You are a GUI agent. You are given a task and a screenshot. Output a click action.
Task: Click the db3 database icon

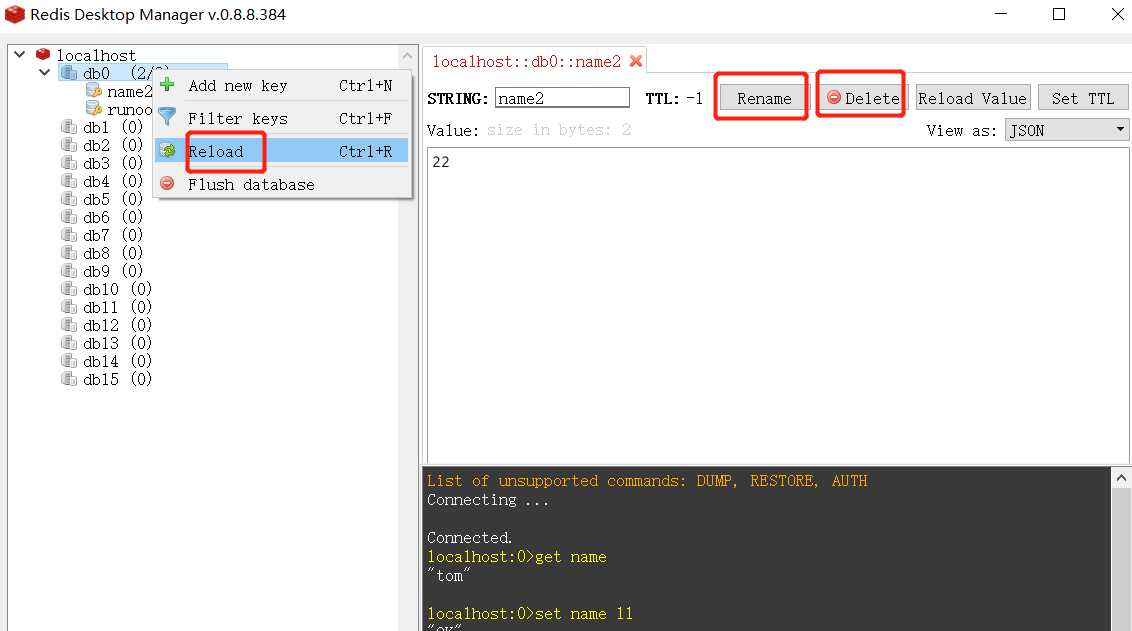69,163
